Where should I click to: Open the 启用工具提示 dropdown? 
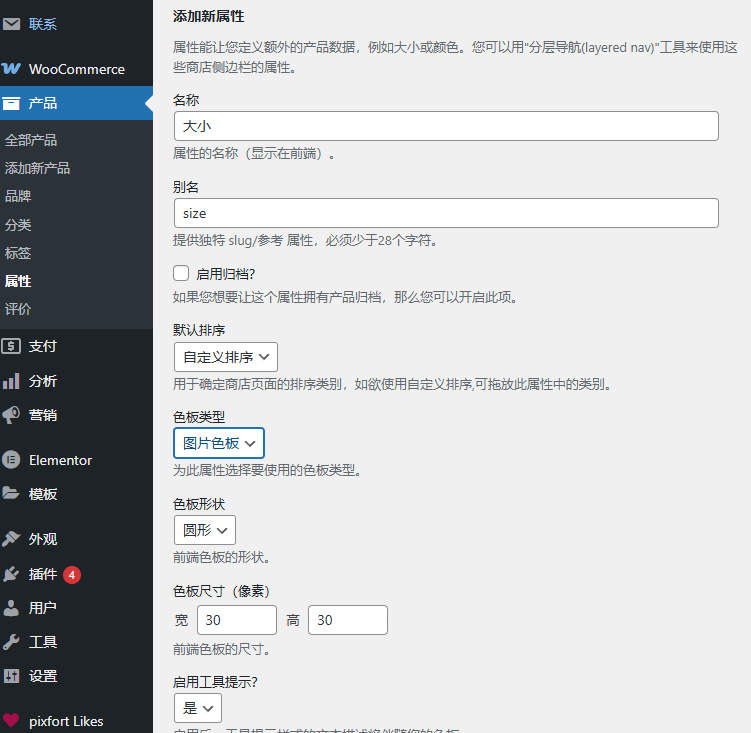(x=198, y=708)
